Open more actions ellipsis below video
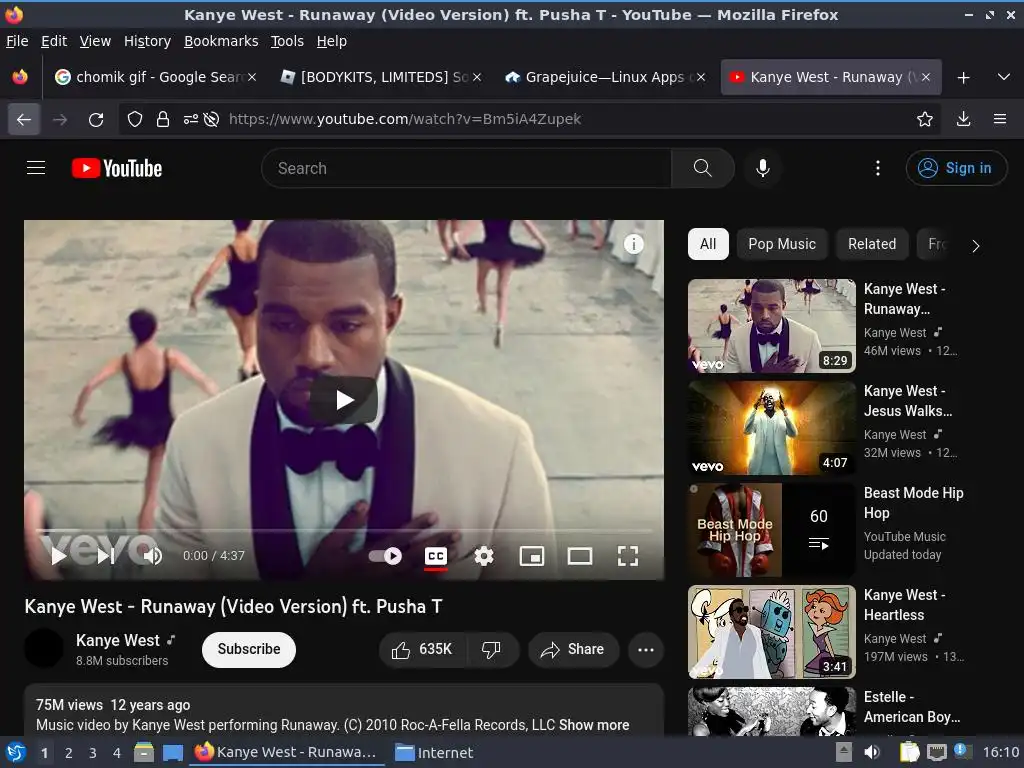This screenshot has width=1024, height=768. [x=645, y=649]
